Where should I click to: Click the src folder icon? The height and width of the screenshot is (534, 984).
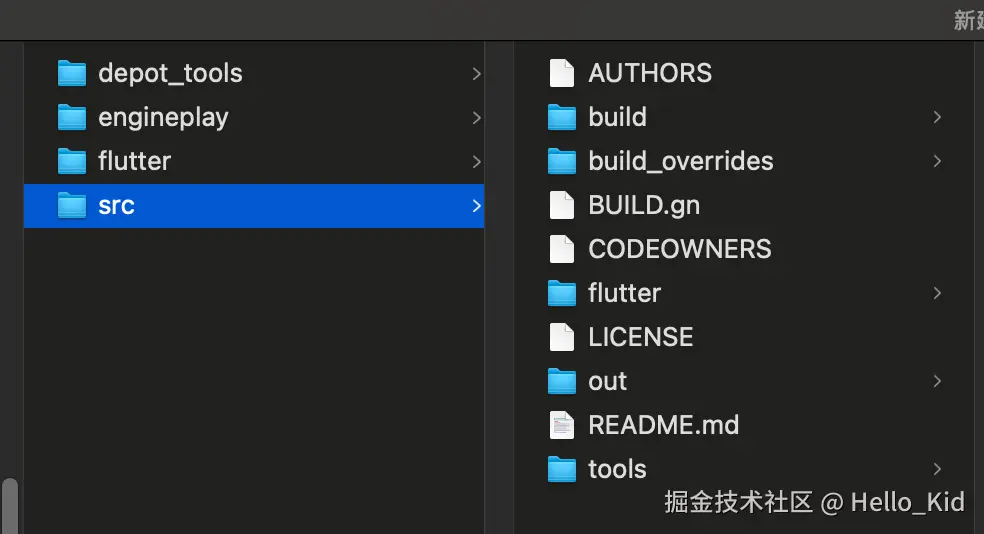click(72, 206)
